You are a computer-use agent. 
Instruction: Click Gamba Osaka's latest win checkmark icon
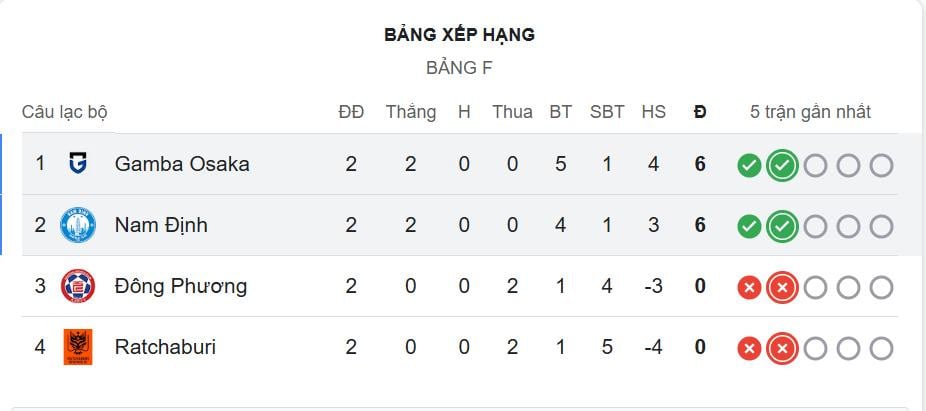[x=782, y=166]
